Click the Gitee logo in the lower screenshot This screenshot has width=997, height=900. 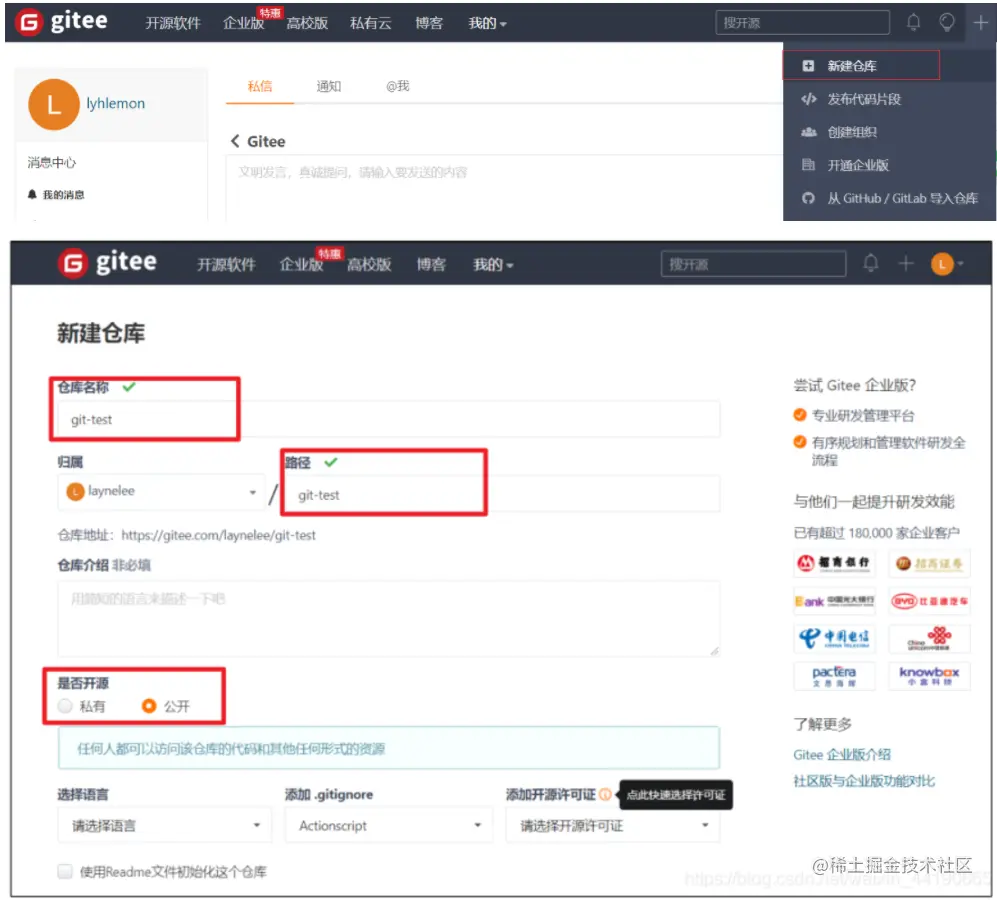[x=107, y=262]
